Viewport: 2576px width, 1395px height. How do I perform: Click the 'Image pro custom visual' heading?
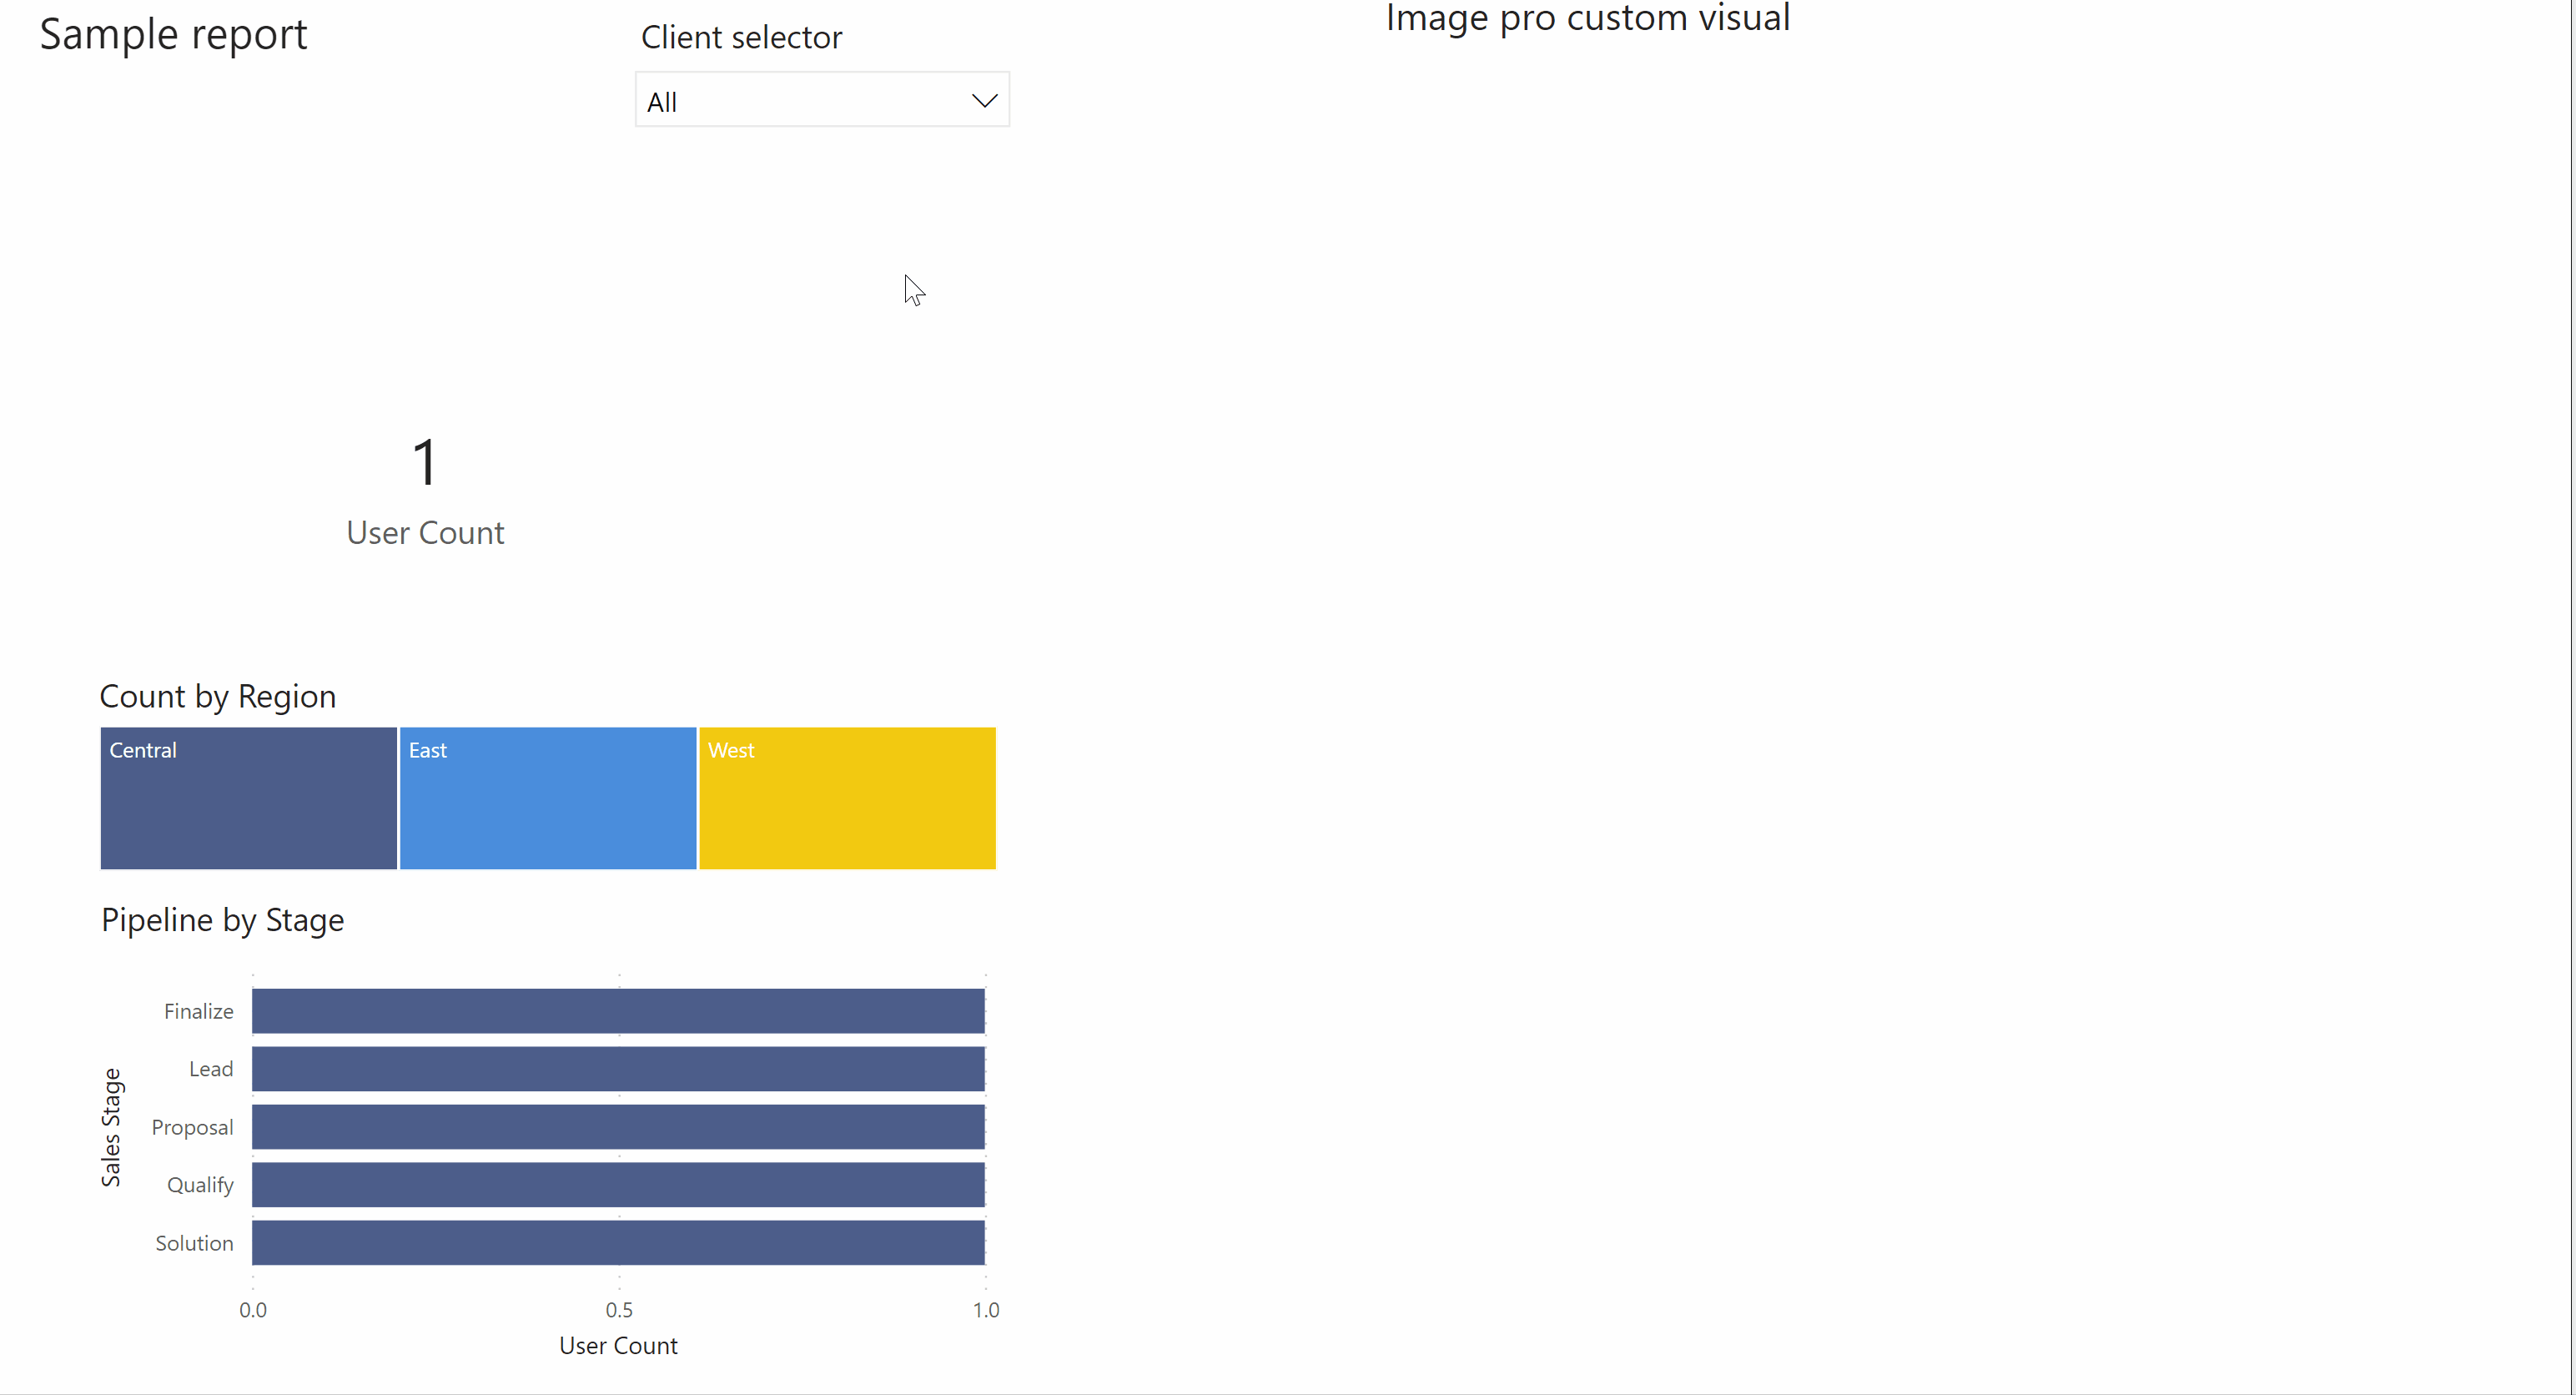1588,18
